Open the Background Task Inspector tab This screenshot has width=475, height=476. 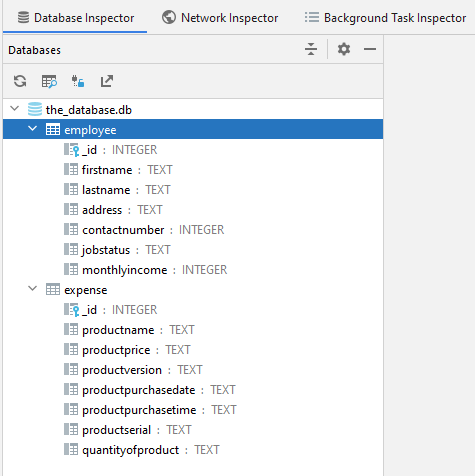(x=385, y=18)
